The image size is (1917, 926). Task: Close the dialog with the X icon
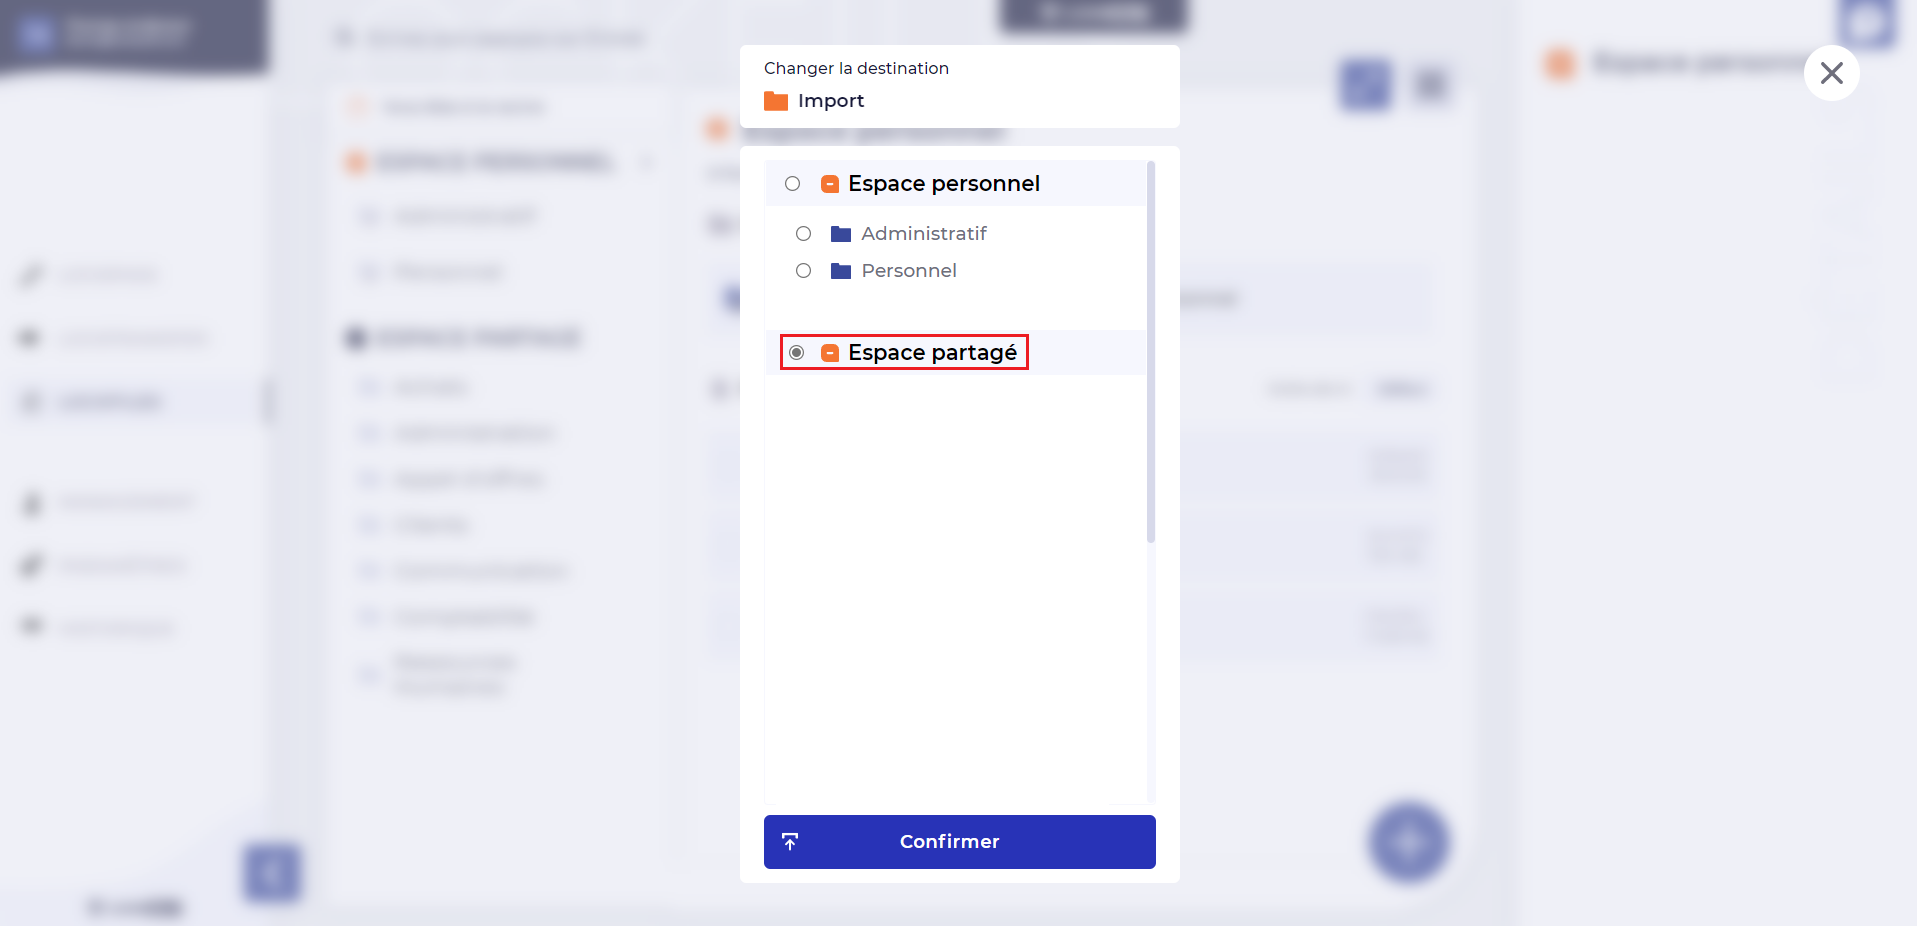pos(1832,73)
